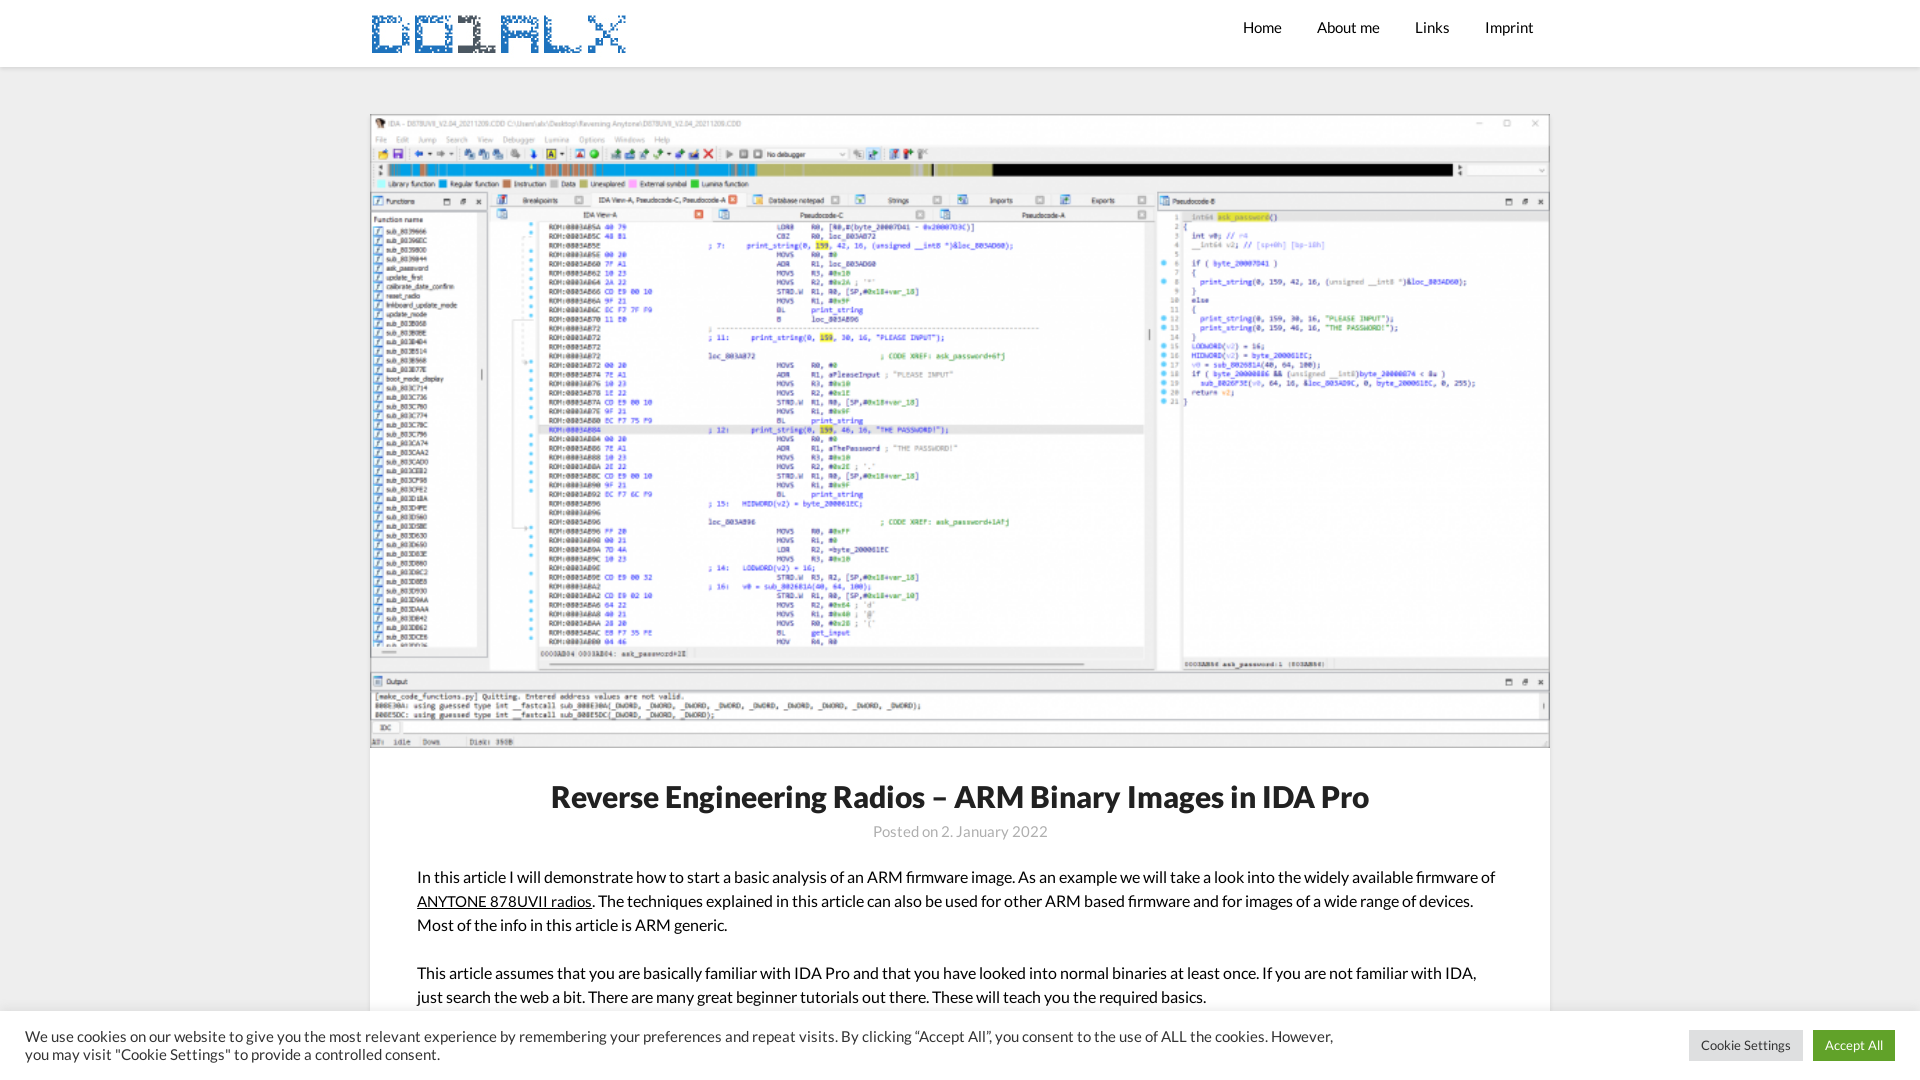Click the posted date 2. January 2022

994,832
